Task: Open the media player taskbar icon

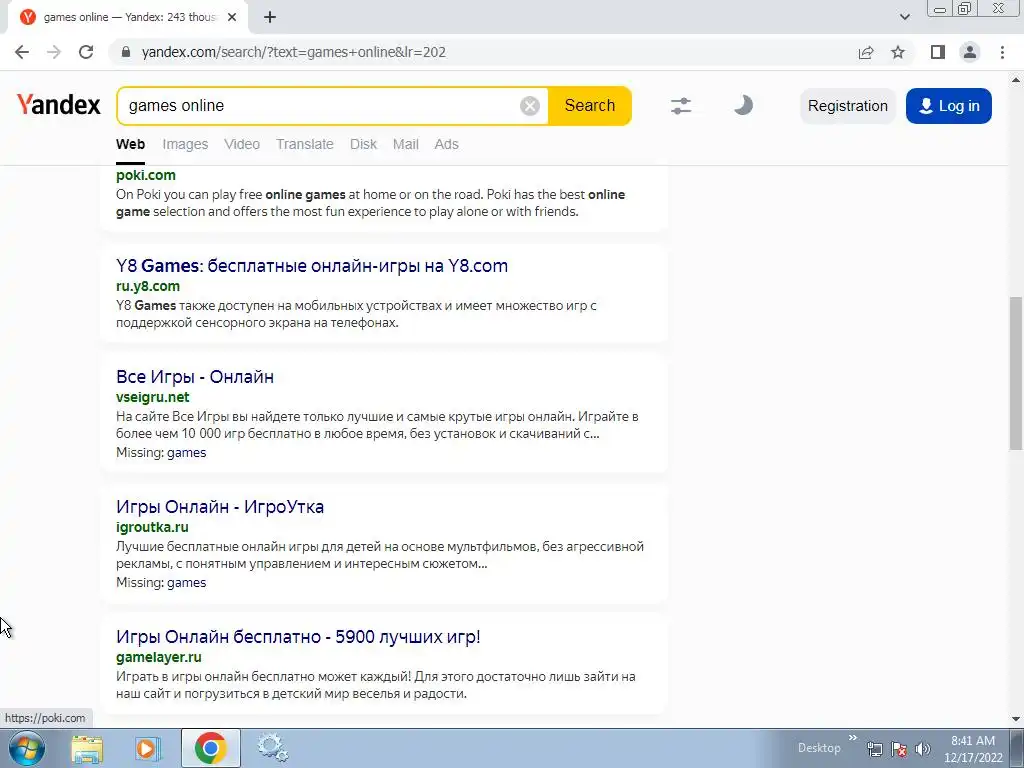Action: (x=148, y=748)
